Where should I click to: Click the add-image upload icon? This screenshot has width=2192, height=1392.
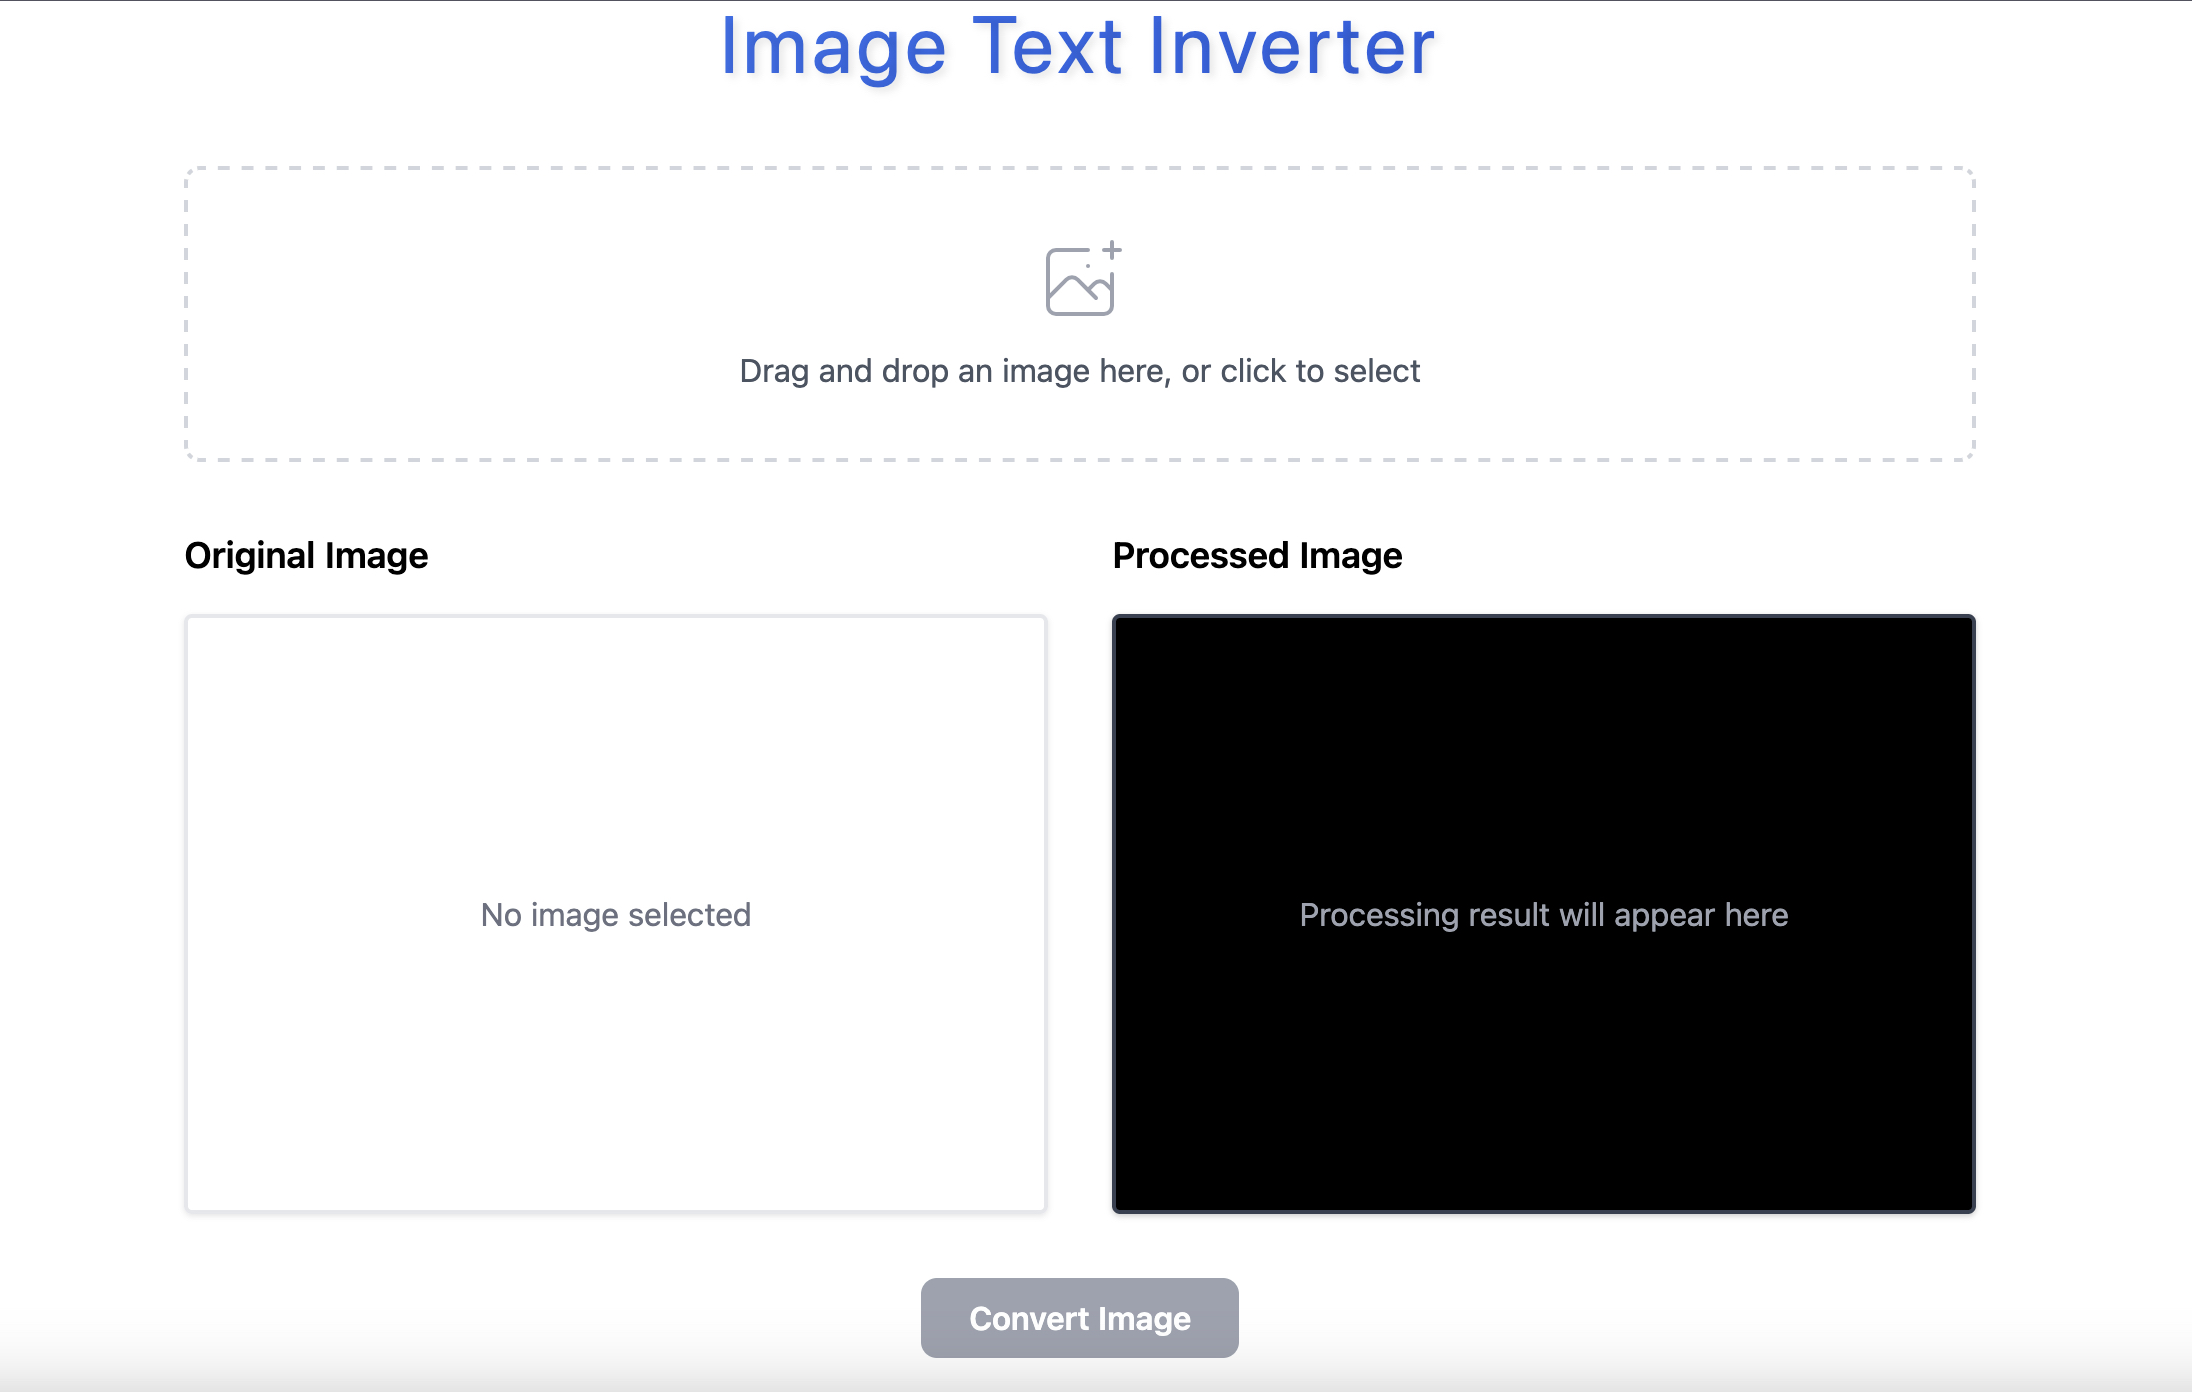[1082, 279]
